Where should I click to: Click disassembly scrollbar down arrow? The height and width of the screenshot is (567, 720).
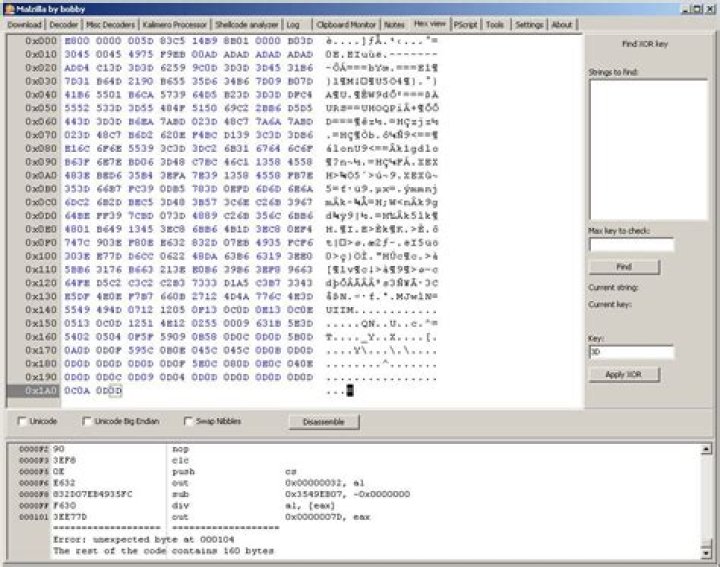tap(707, 553)
